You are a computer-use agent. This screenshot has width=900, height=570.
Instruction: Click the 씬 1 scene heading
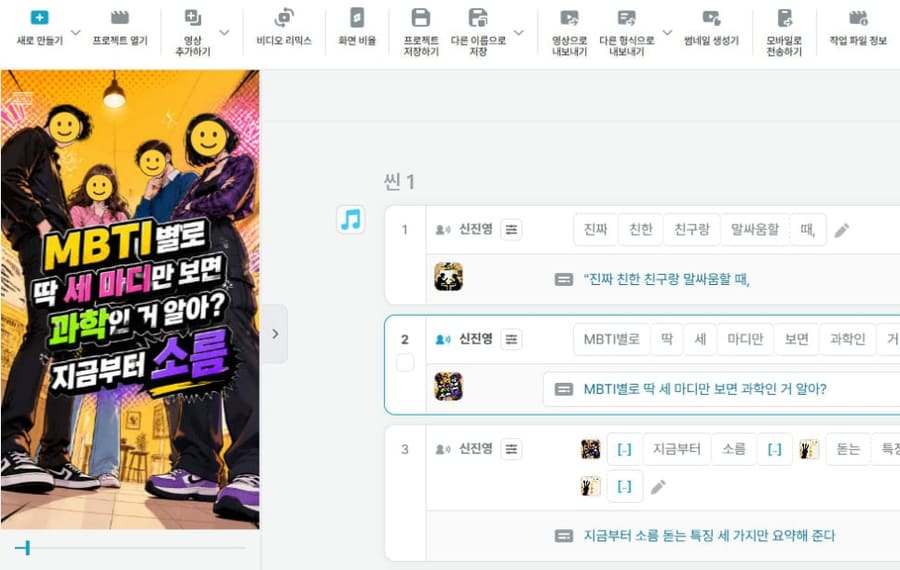coord(399,182)
